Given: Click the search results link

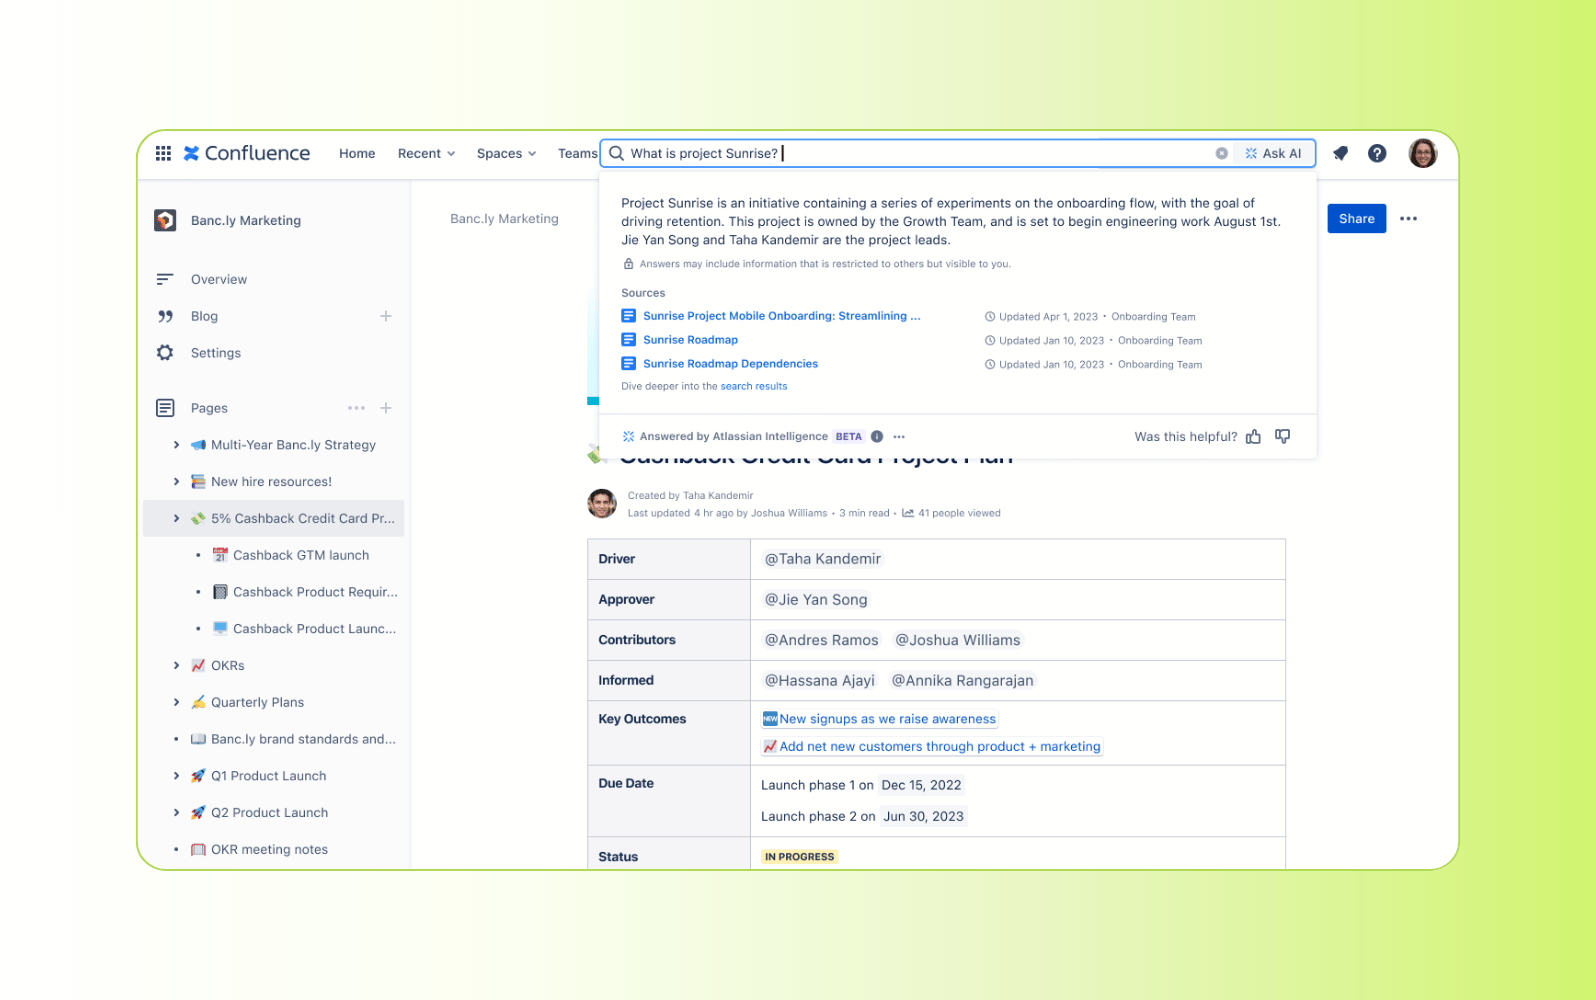Looking at the screenshot, I should point(754,386).
